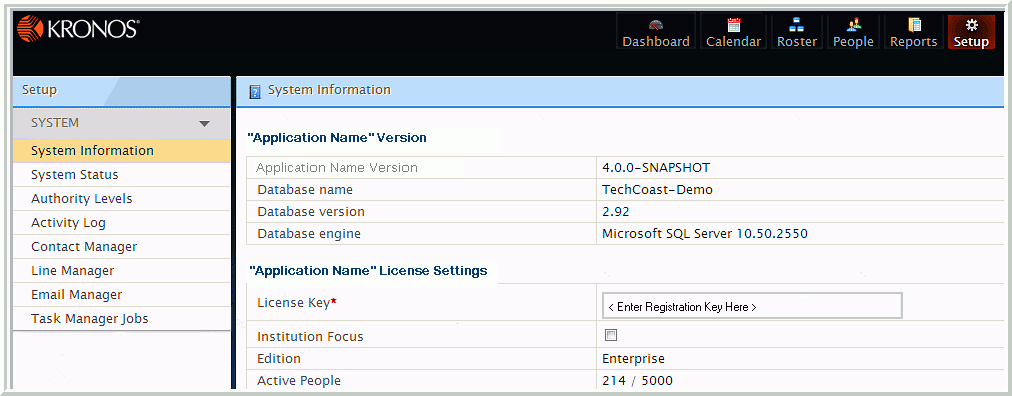The width and height of the screenshot is (1012, 396).
Task: Open the Reports icon in navigation
Action: 913,25
